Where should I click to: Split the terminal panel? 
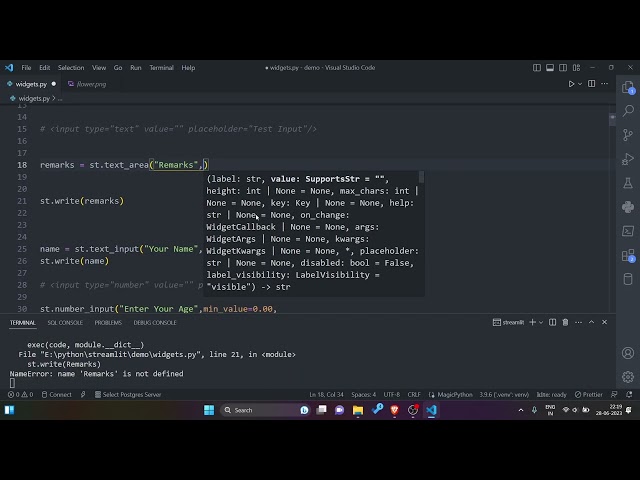pyautogui.click(x=552, y=322)
